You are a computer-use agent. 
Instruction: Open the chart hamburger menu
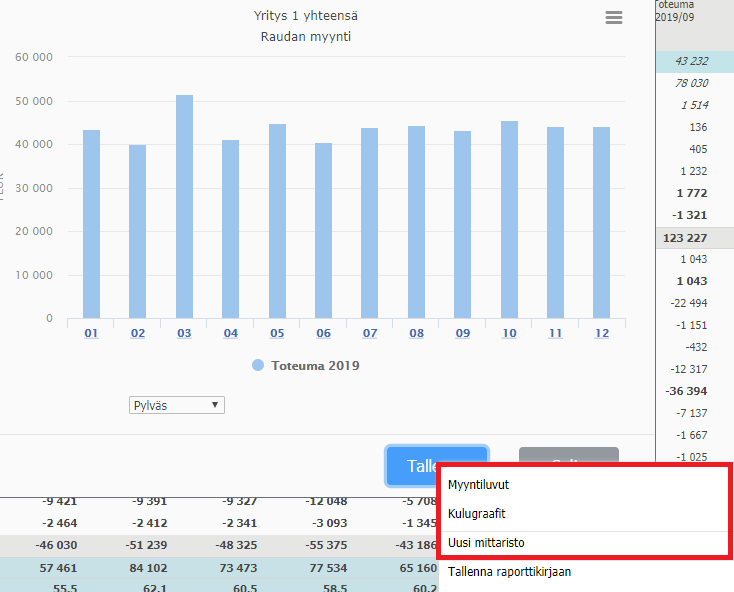[x=614, y=18]
